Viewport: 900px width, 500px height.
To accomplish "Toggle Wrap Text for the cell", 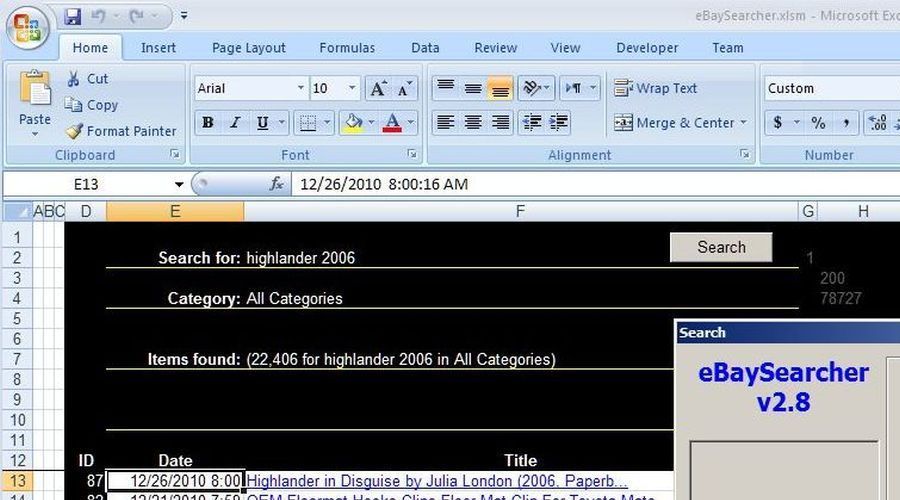I will 655,89.
